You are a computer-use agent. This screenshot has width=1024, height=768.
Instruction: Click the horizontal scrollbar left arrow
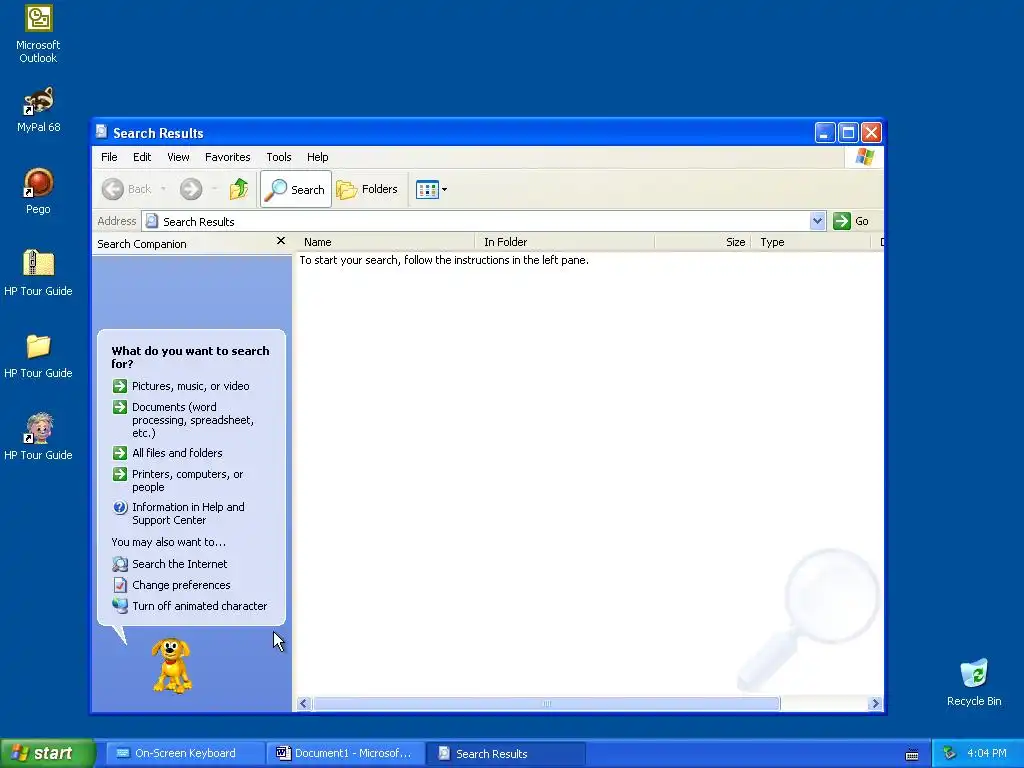click(x=303, y=703)
